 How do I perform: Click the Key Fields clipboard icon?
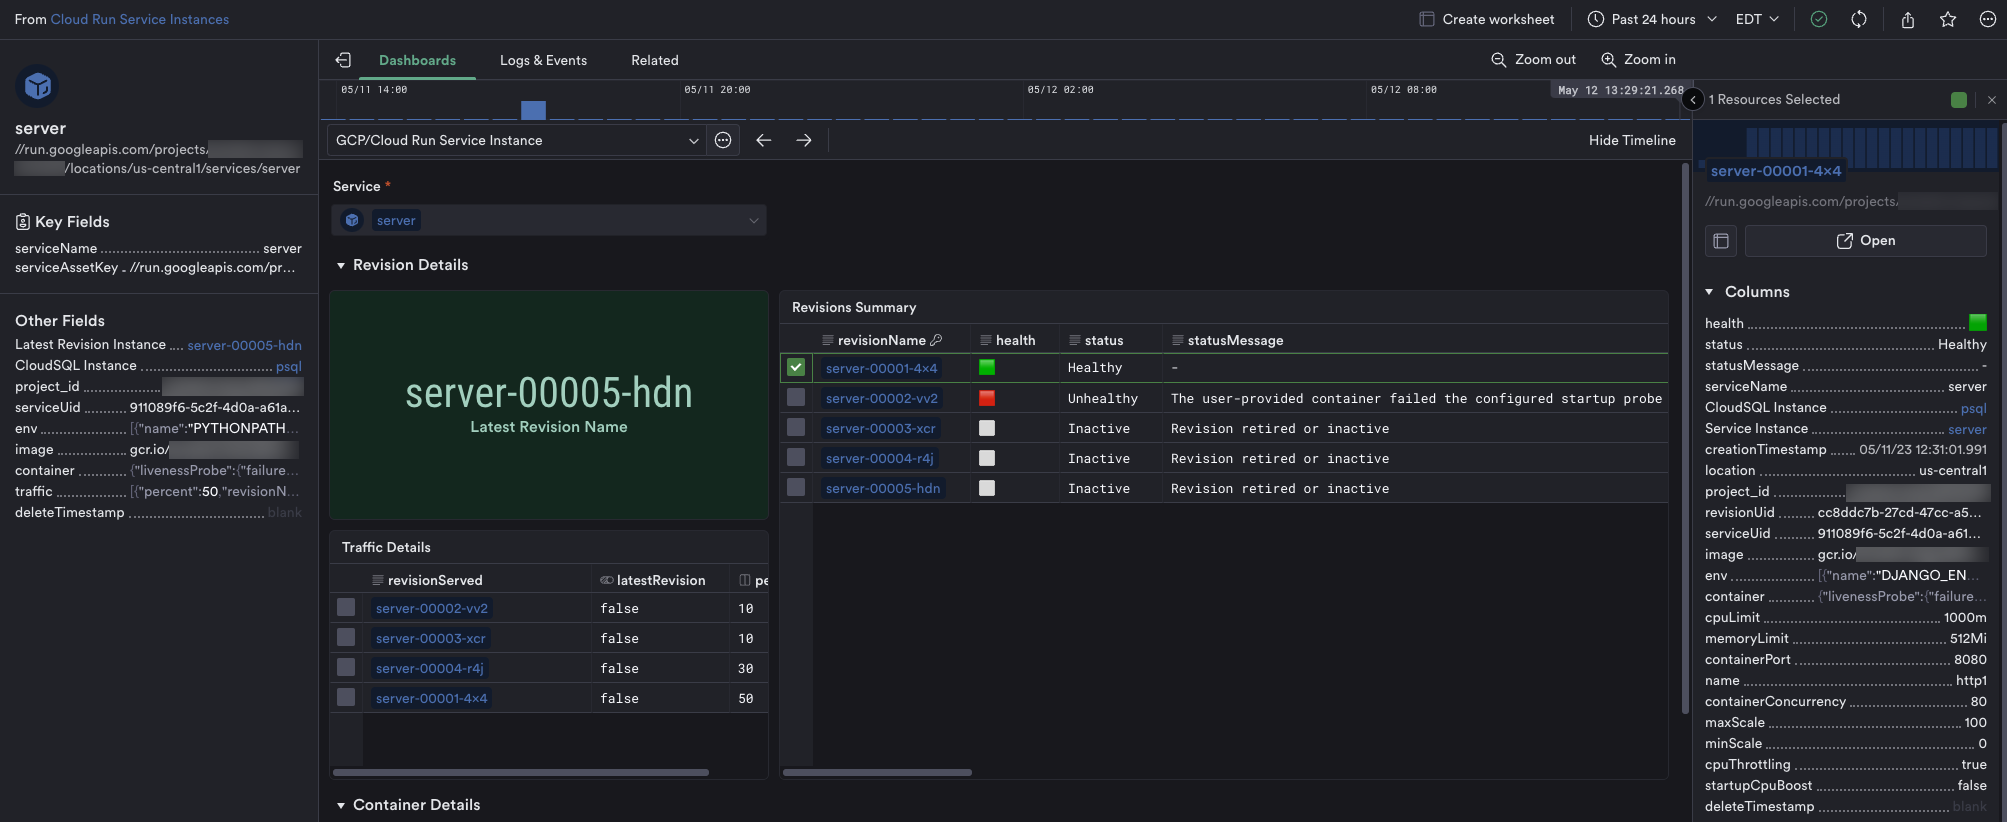click(x=23, y=222)
